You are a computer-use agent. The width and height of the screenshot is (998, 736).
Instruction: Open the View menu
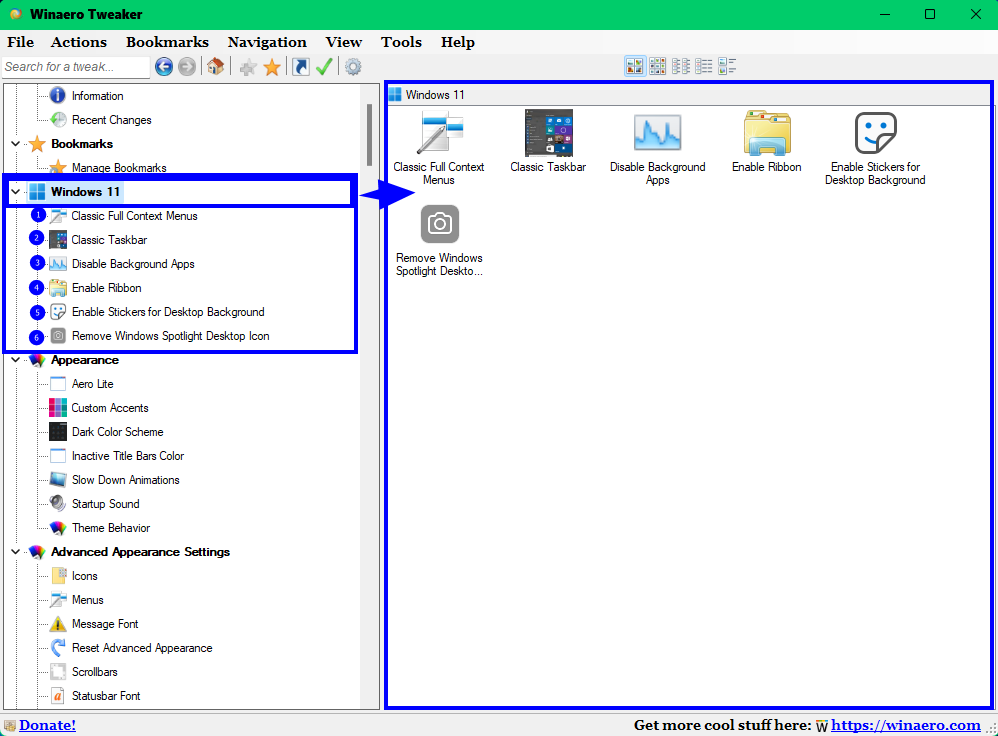coord(344,42)
